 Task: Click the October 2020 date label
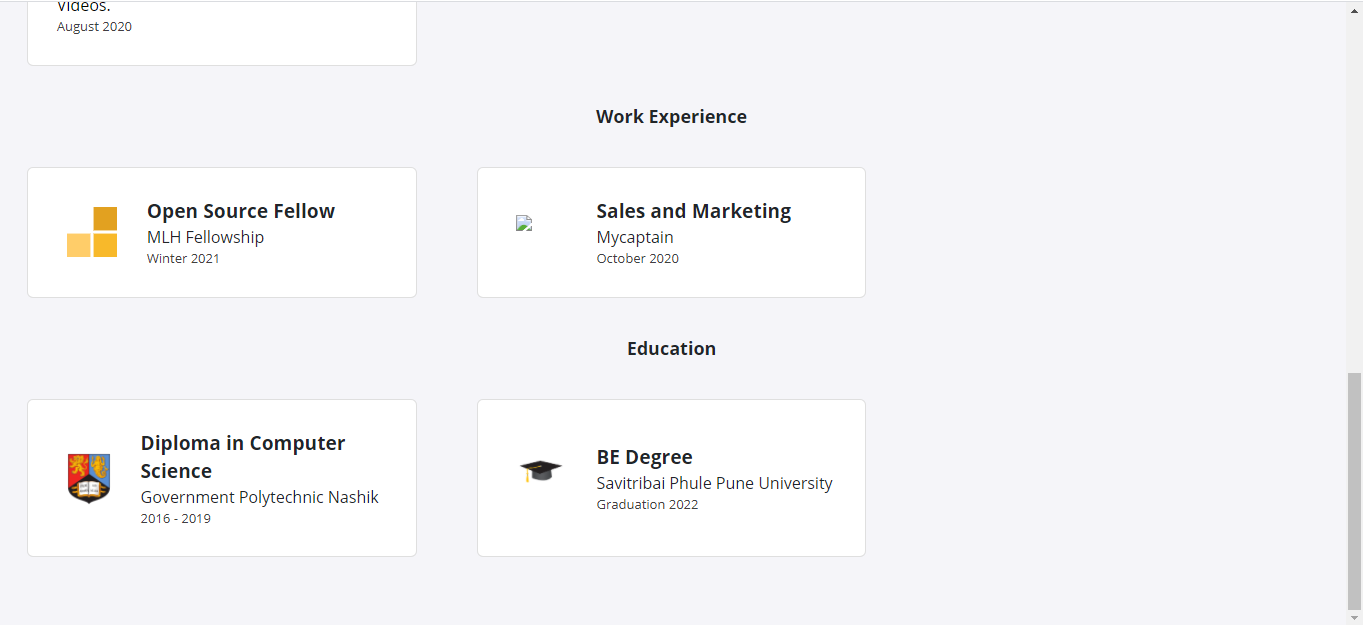point(637,258)
